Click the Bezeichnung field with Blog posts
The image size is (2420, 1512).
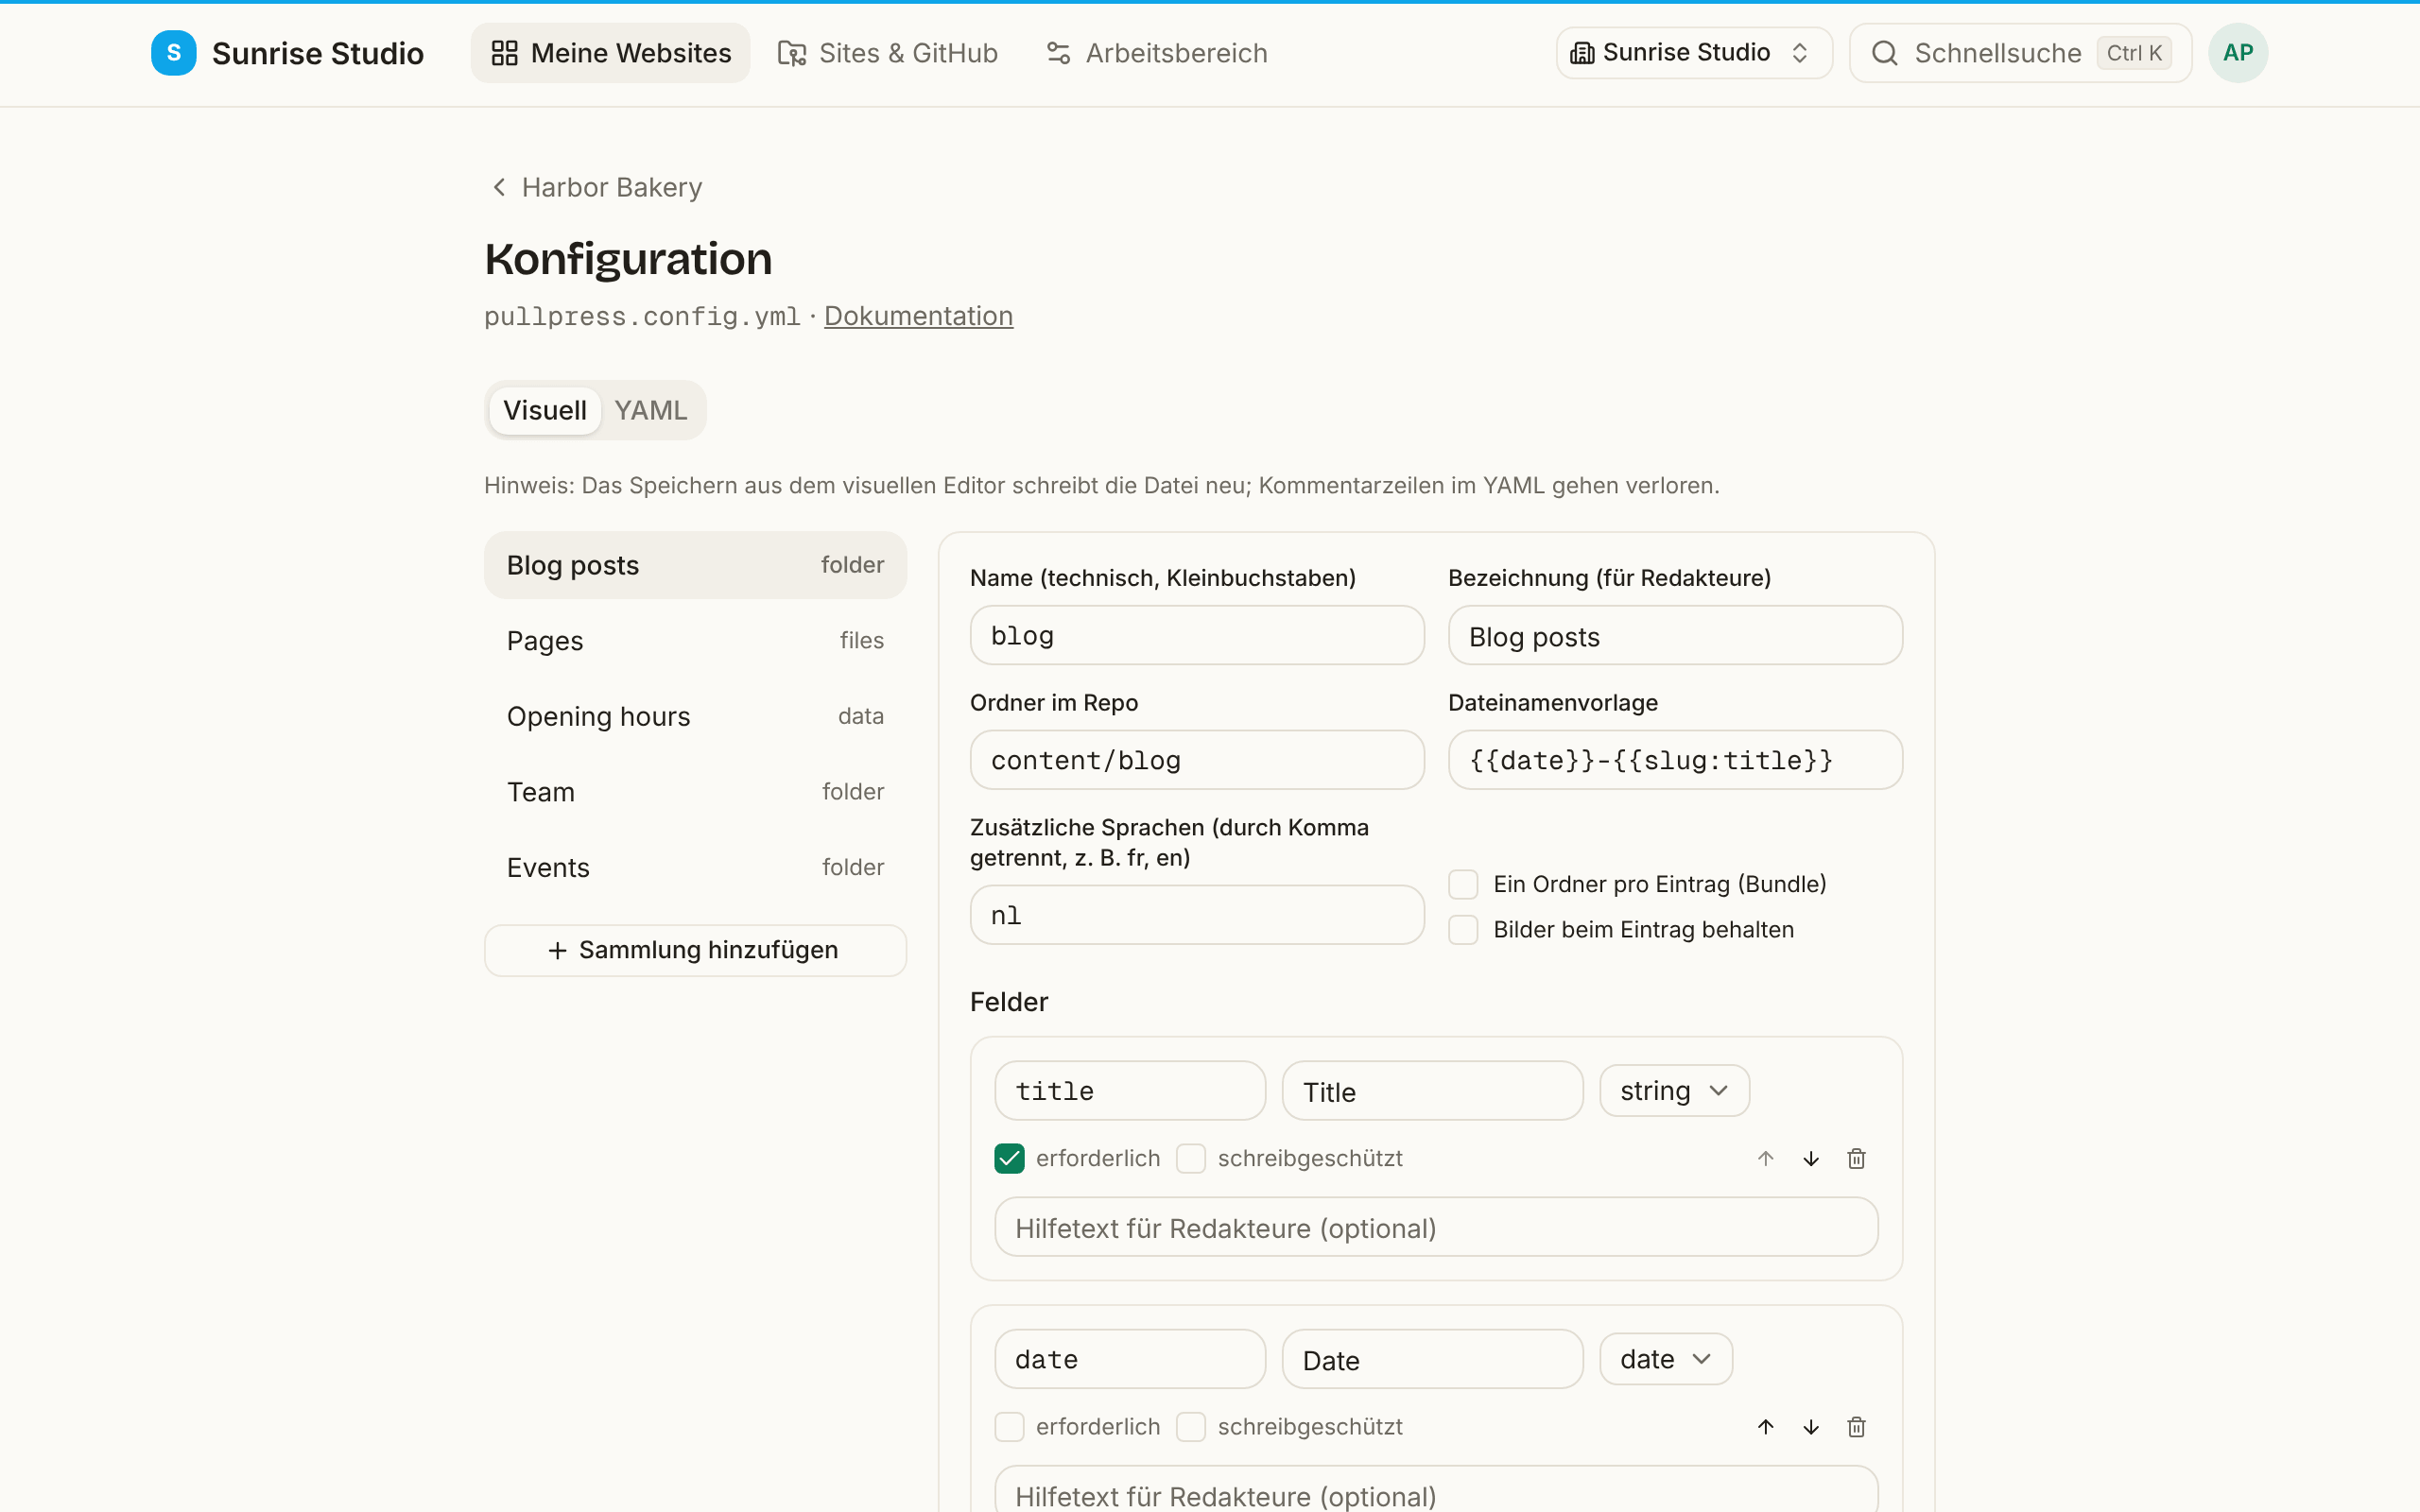(1675, 635)
